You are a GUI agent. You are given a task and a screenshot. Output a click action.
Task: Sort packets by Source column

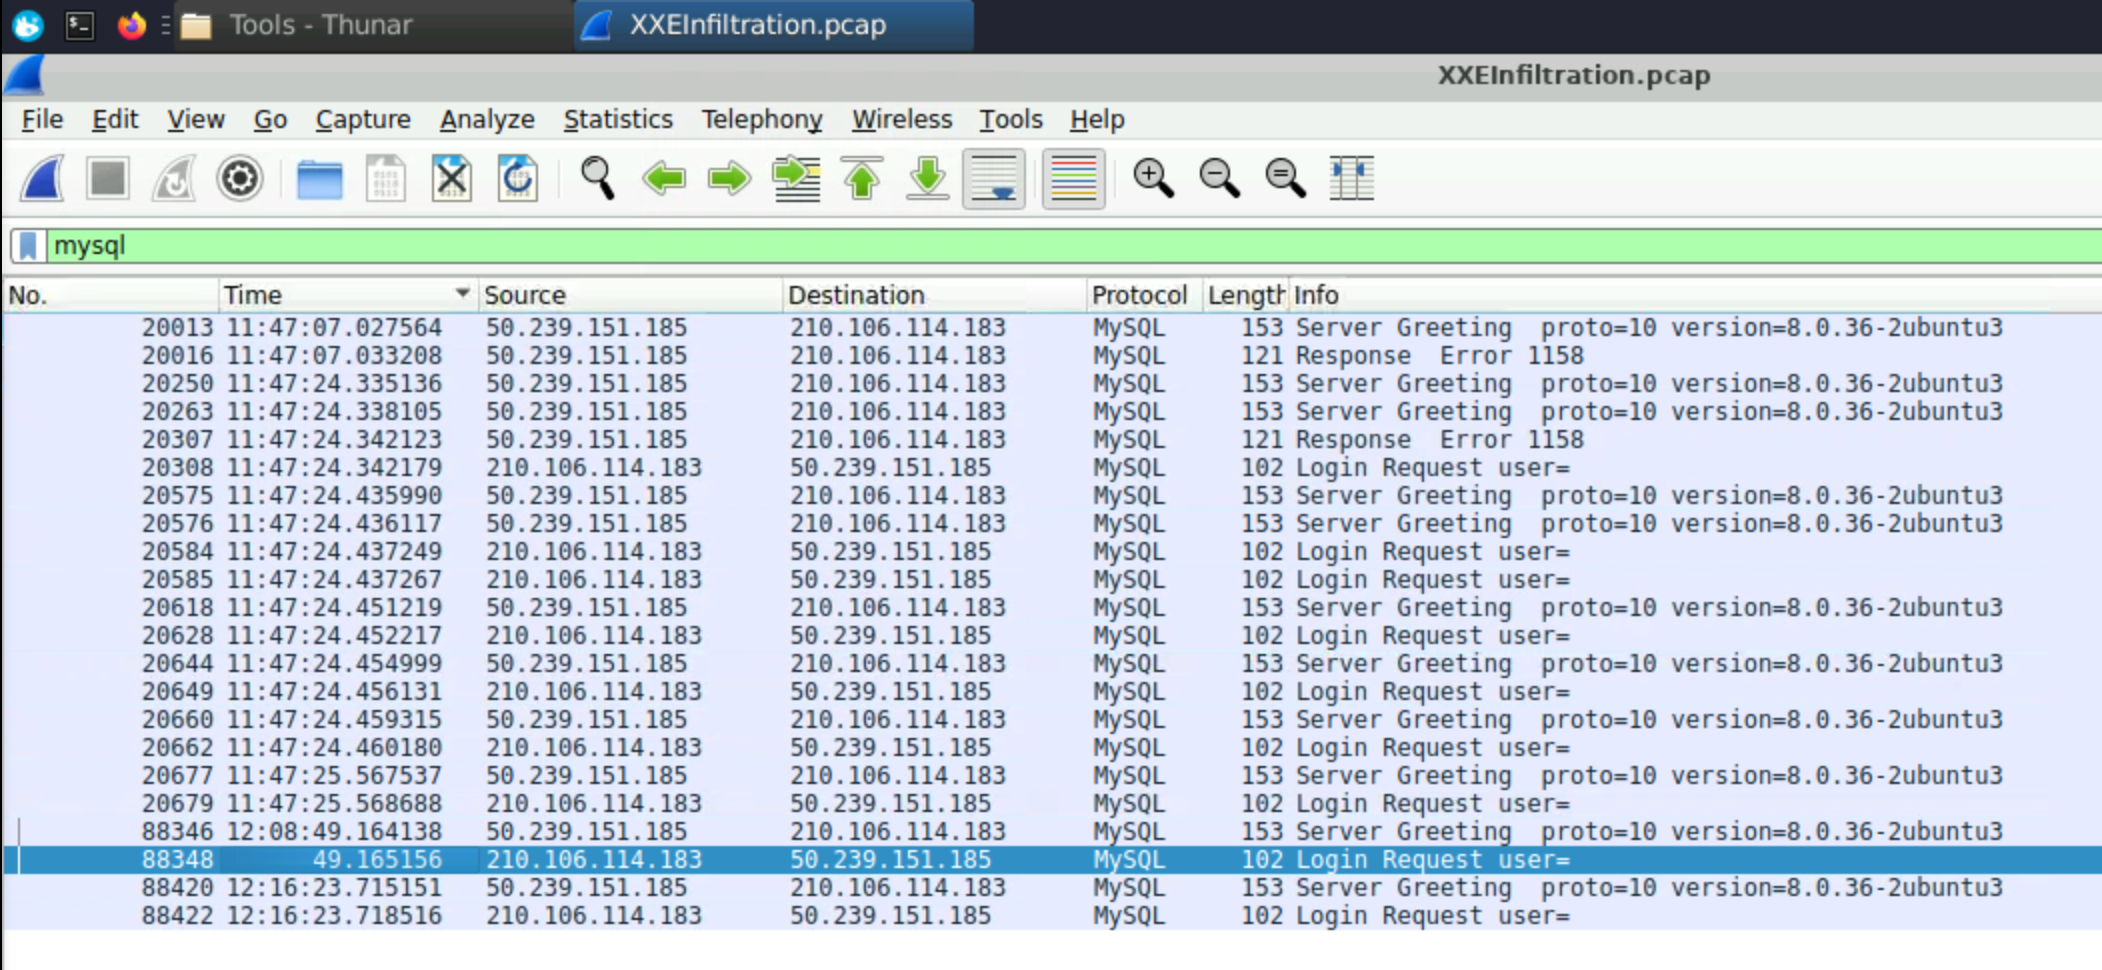(630, 295)
